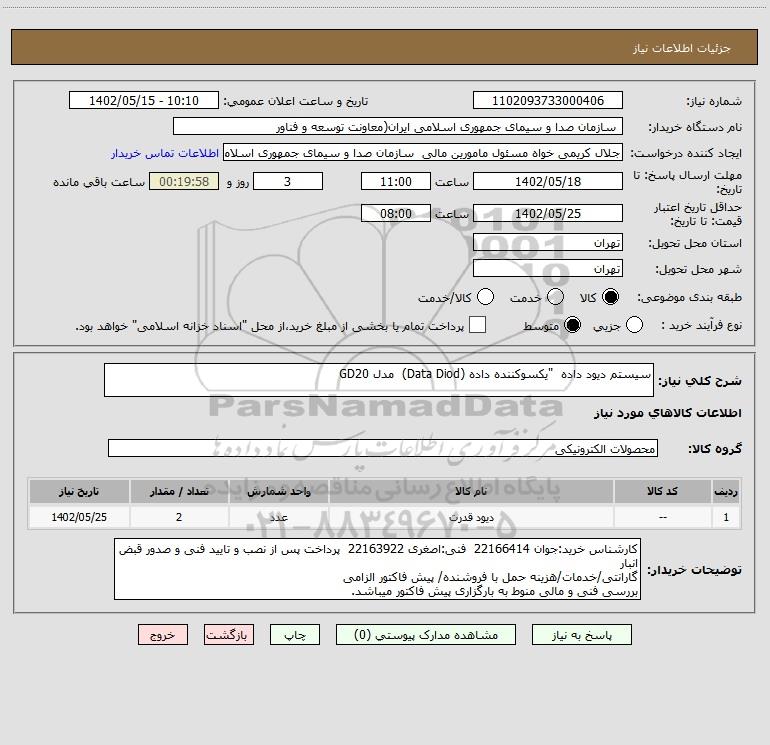Click the remaining days field showing 3

[x=288, y=181]
